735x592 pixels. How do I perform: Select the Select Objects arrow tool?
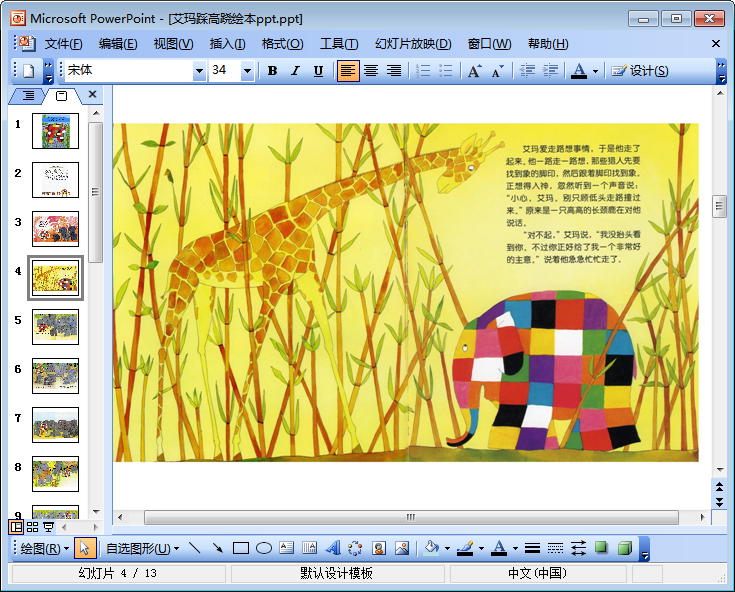point(85,548)
